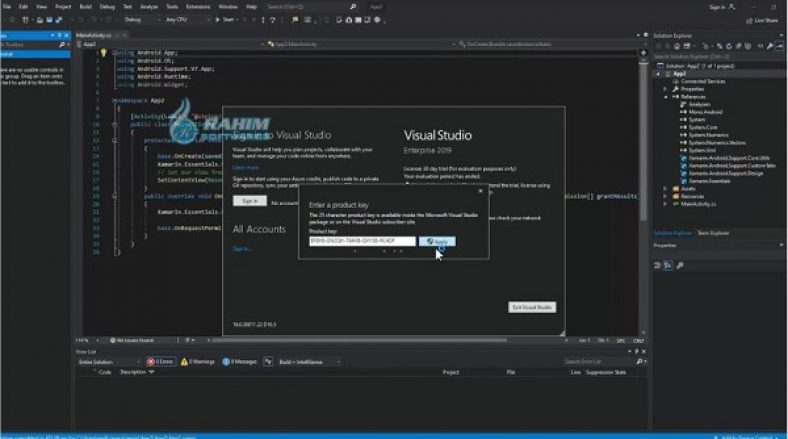Image resolution: width=788 pixels, height=439 pixels.
Task: Open the App2.MainActivity type dropdown
Action: pos(360,44)
